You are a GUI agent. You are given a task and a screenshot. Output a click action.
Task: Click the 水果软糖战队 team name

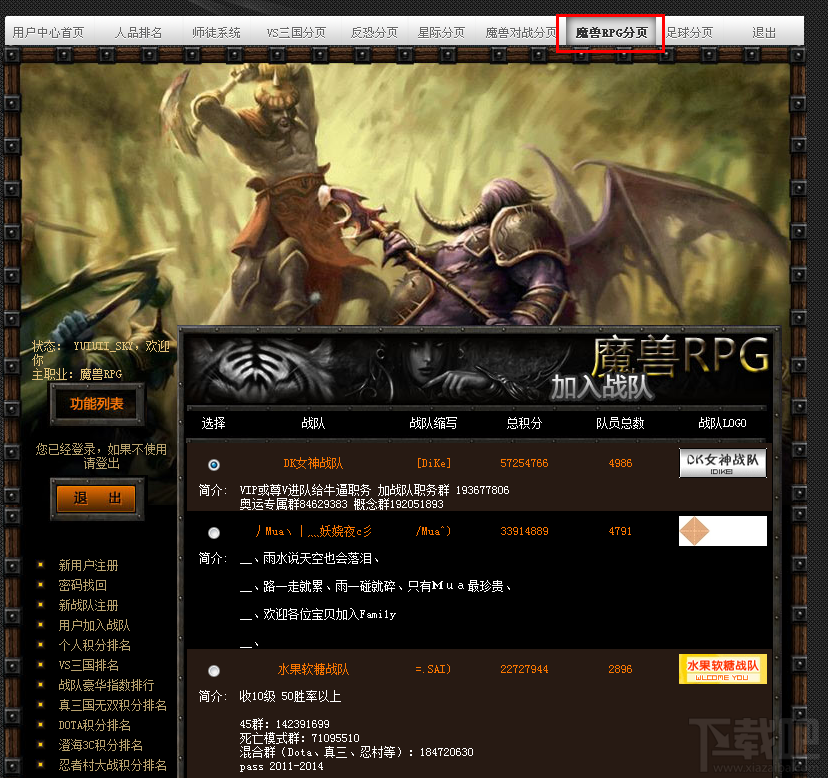point(313,669)
